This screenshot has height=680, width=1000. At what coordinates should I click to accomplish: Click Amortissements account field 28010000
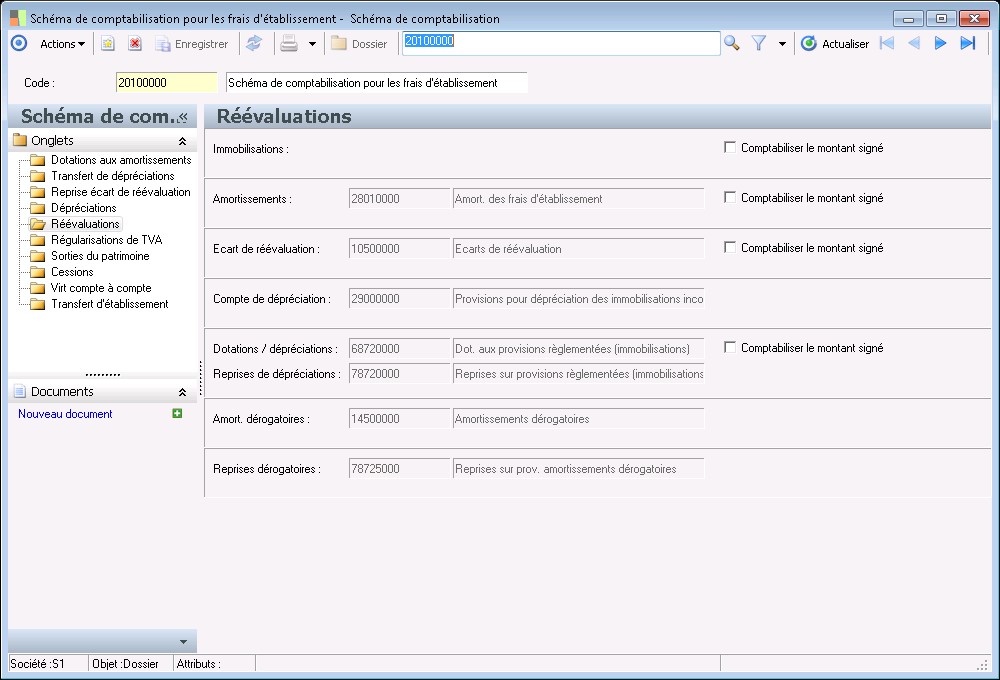tap(399, 198)
